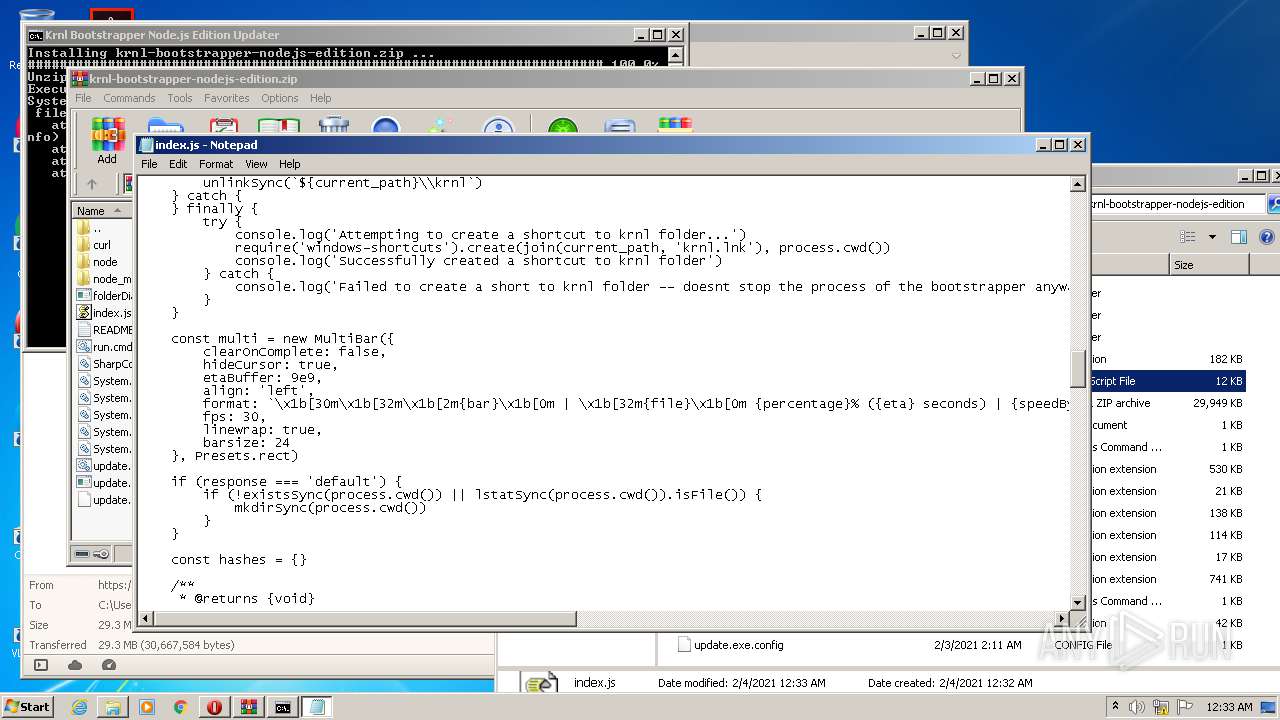1280x720 pixels.
Task: Click the first download dialog bottom icon
Action: click(x=41, y=665)
